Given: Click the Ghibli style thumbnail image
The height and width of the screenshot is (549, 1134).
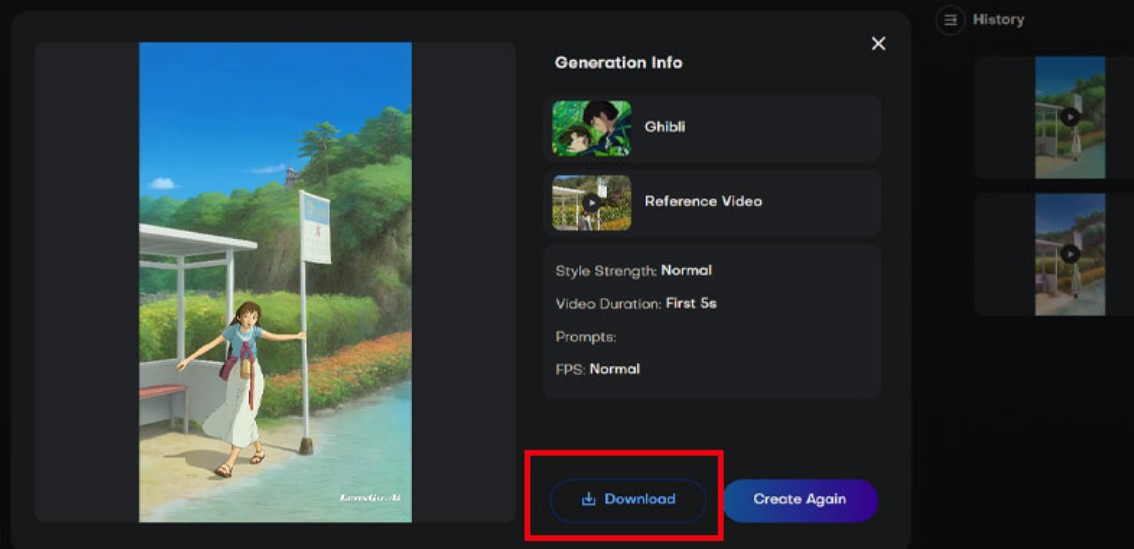Looking at the screenshot, I should 592,128.
